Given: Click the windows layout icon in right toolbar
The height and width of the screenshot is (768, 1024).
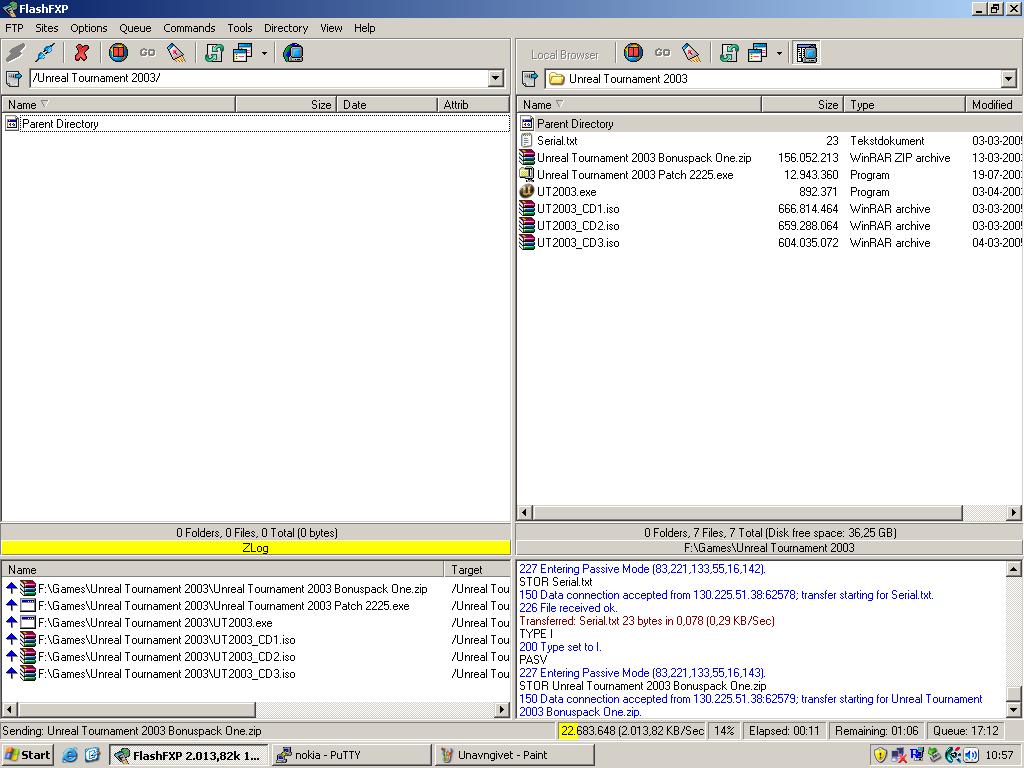Looking at the screenshot, I should pos(758,53).
